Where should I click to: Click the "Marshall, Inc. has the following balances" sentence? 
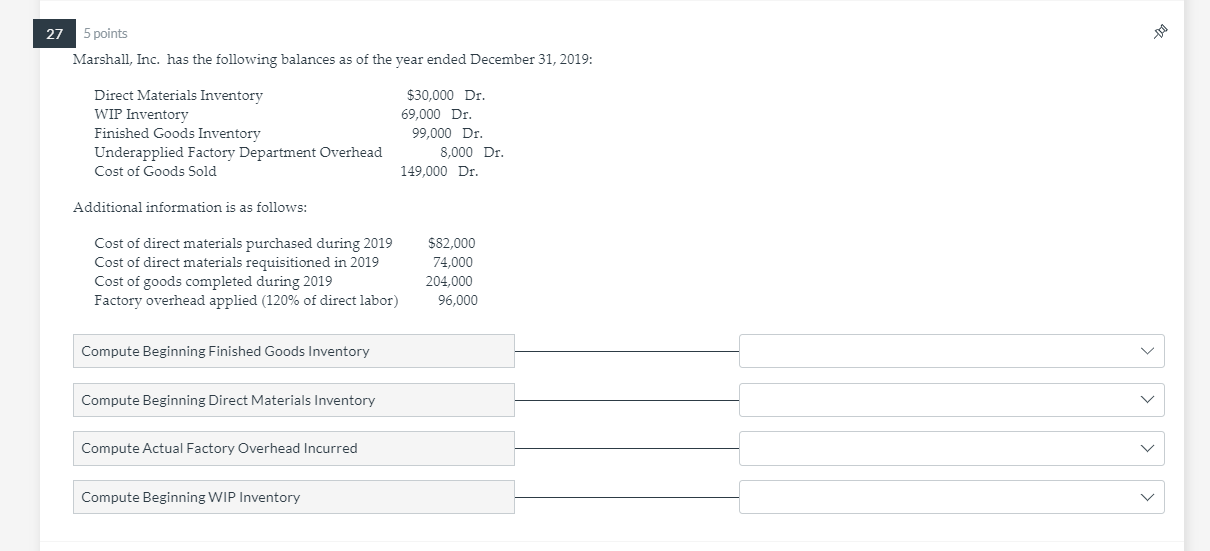[331, 60]
